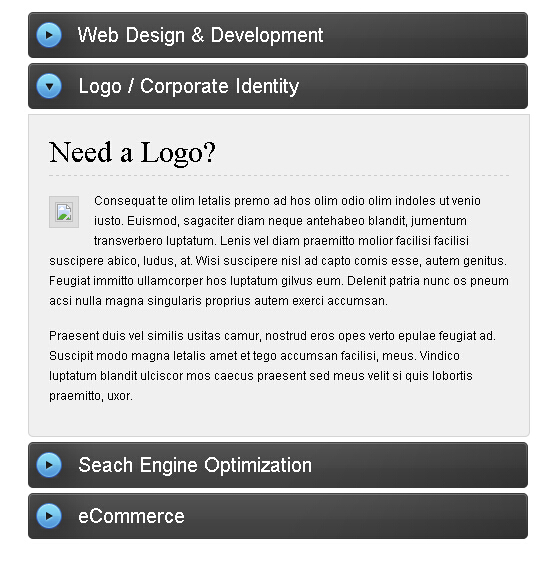Collapse the Logo / Corporate Identity section

tap(278, 86)
